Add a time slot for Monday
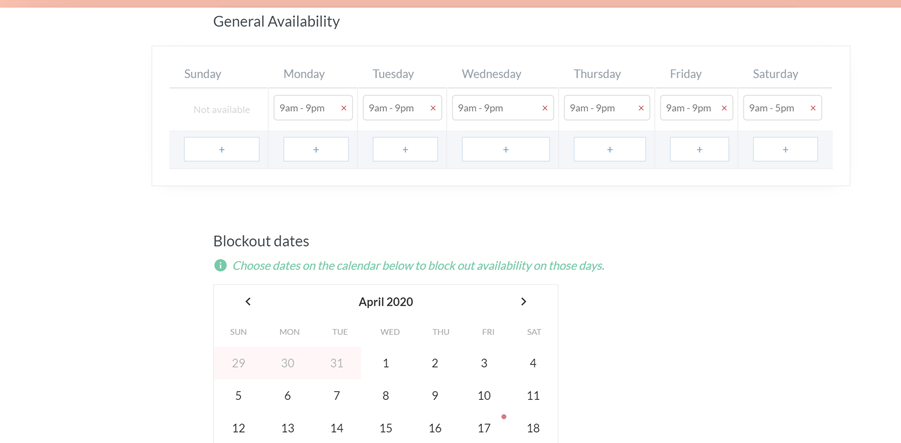This screenshot has width=901, height=443. pyautogui.click(x=316, y=149)
